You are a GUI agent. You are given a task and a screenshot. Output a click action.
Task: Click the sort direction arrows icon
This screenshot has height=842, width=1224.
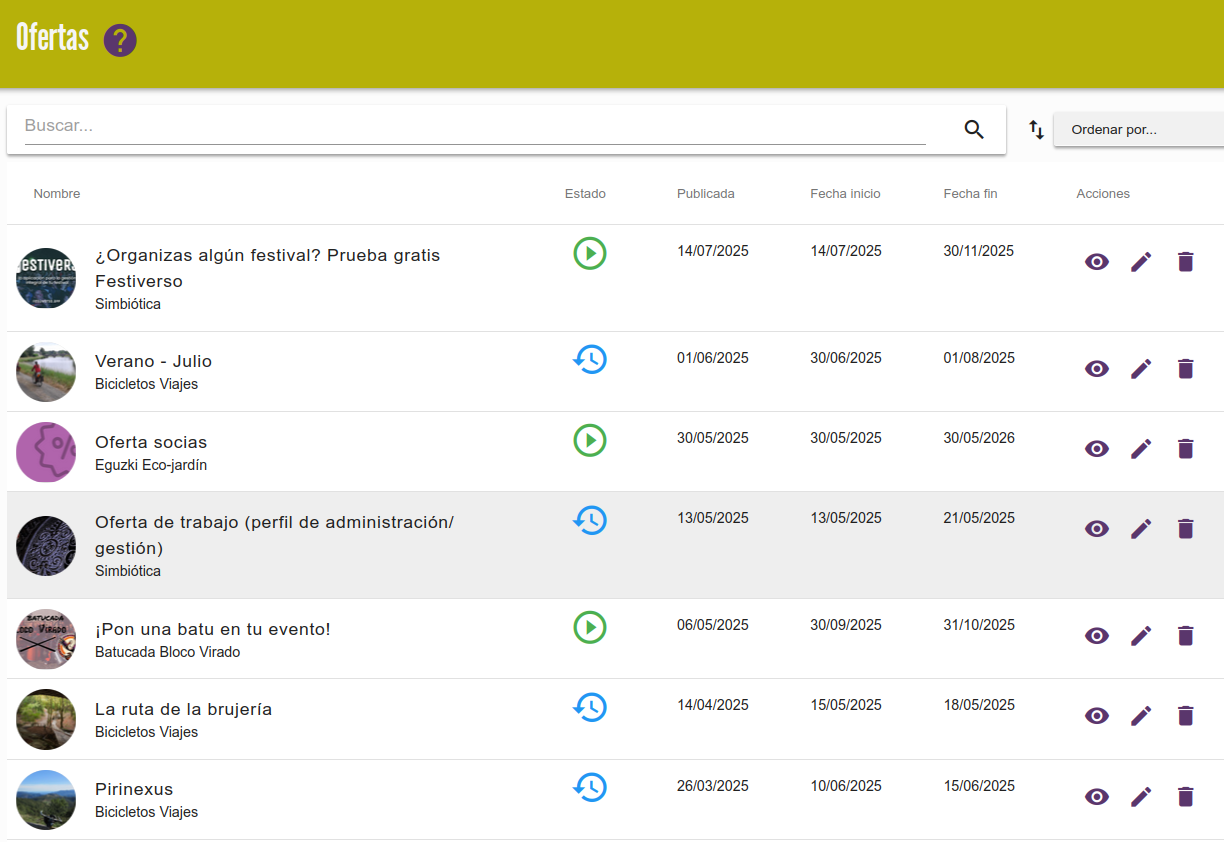click(1036, 129)
